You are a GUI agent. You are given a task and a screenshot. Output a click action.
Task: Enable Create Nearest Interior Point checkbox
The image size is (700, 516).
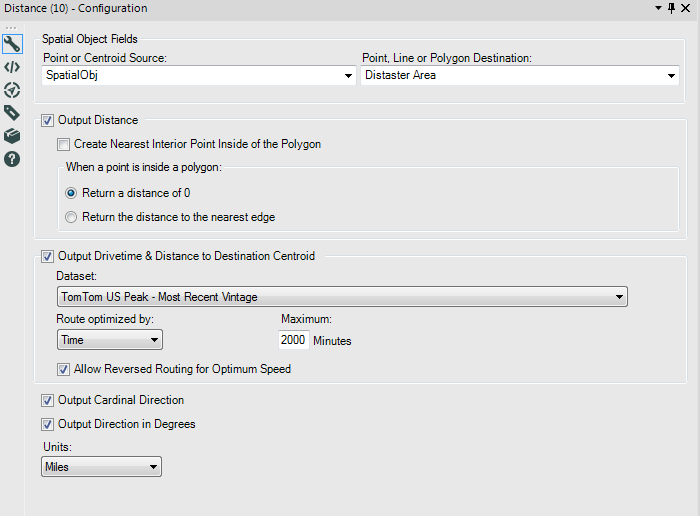[x=63, y=145]
